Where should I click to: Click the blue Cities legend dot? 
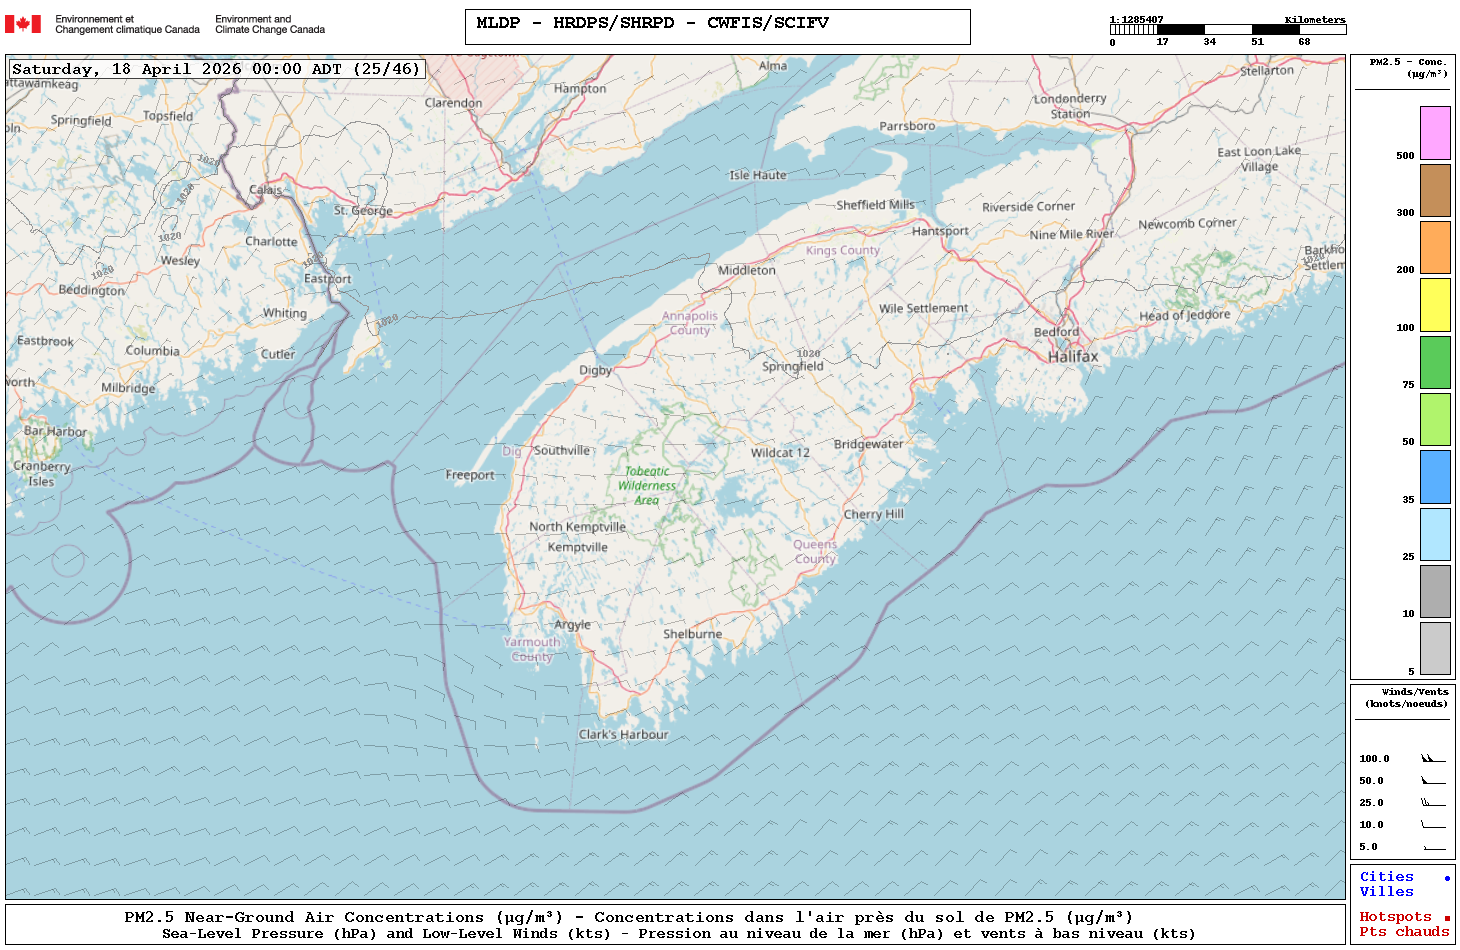tap(1446, 878)
